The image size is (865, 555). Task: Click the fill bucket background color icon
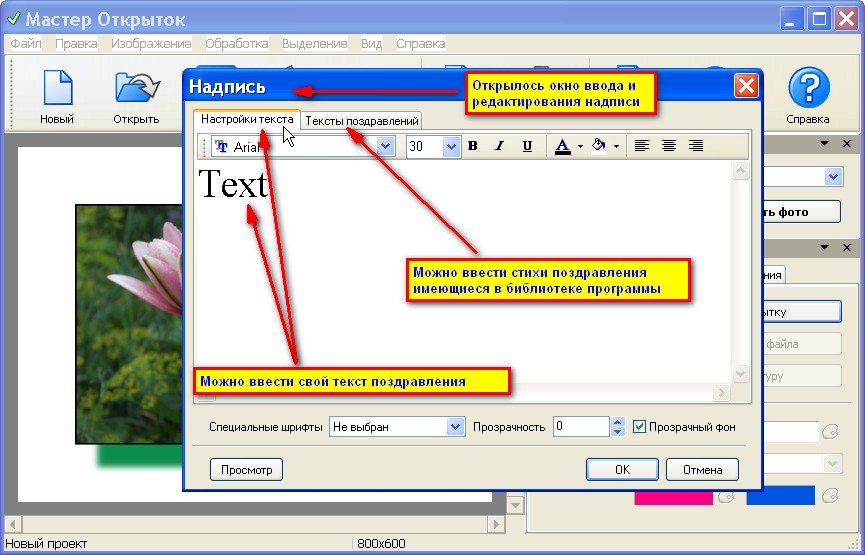599,146
